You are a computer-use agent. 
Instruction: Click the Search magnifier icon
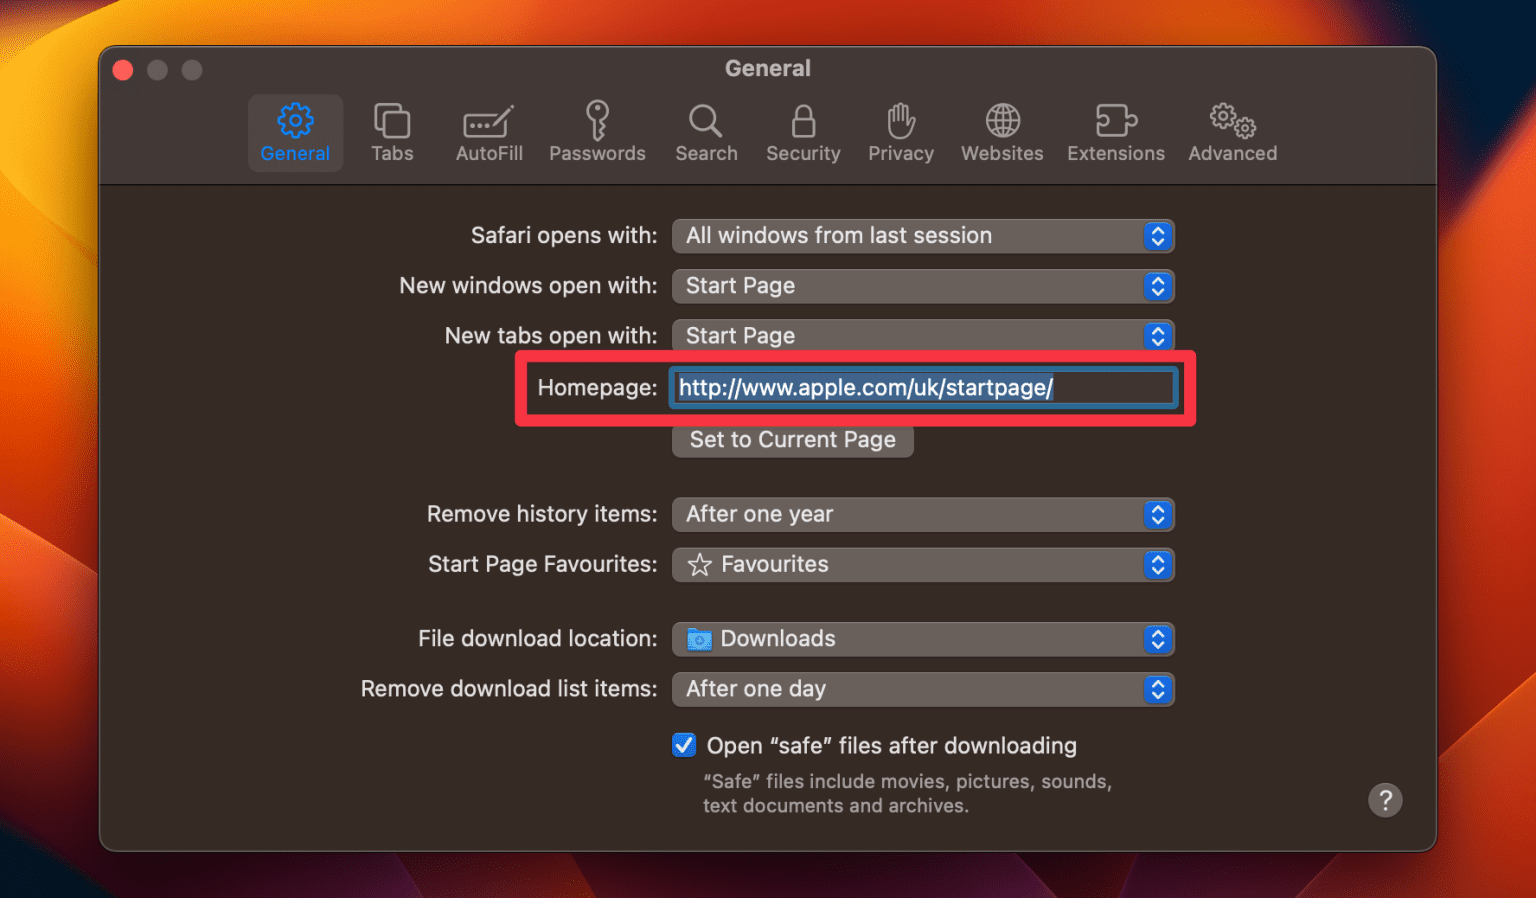click(706, 131)
